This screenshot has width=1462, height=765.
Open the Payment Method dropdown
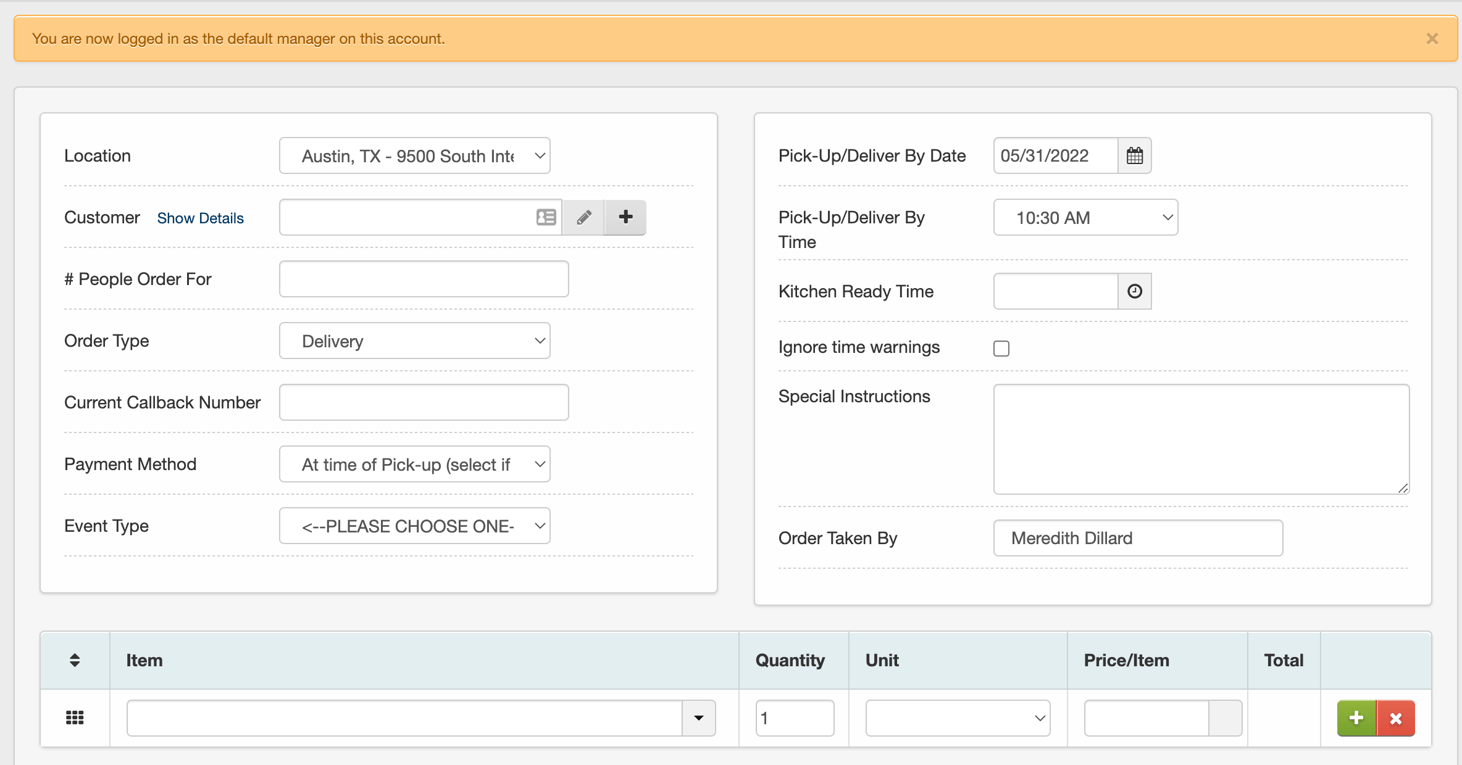point(414,464)
